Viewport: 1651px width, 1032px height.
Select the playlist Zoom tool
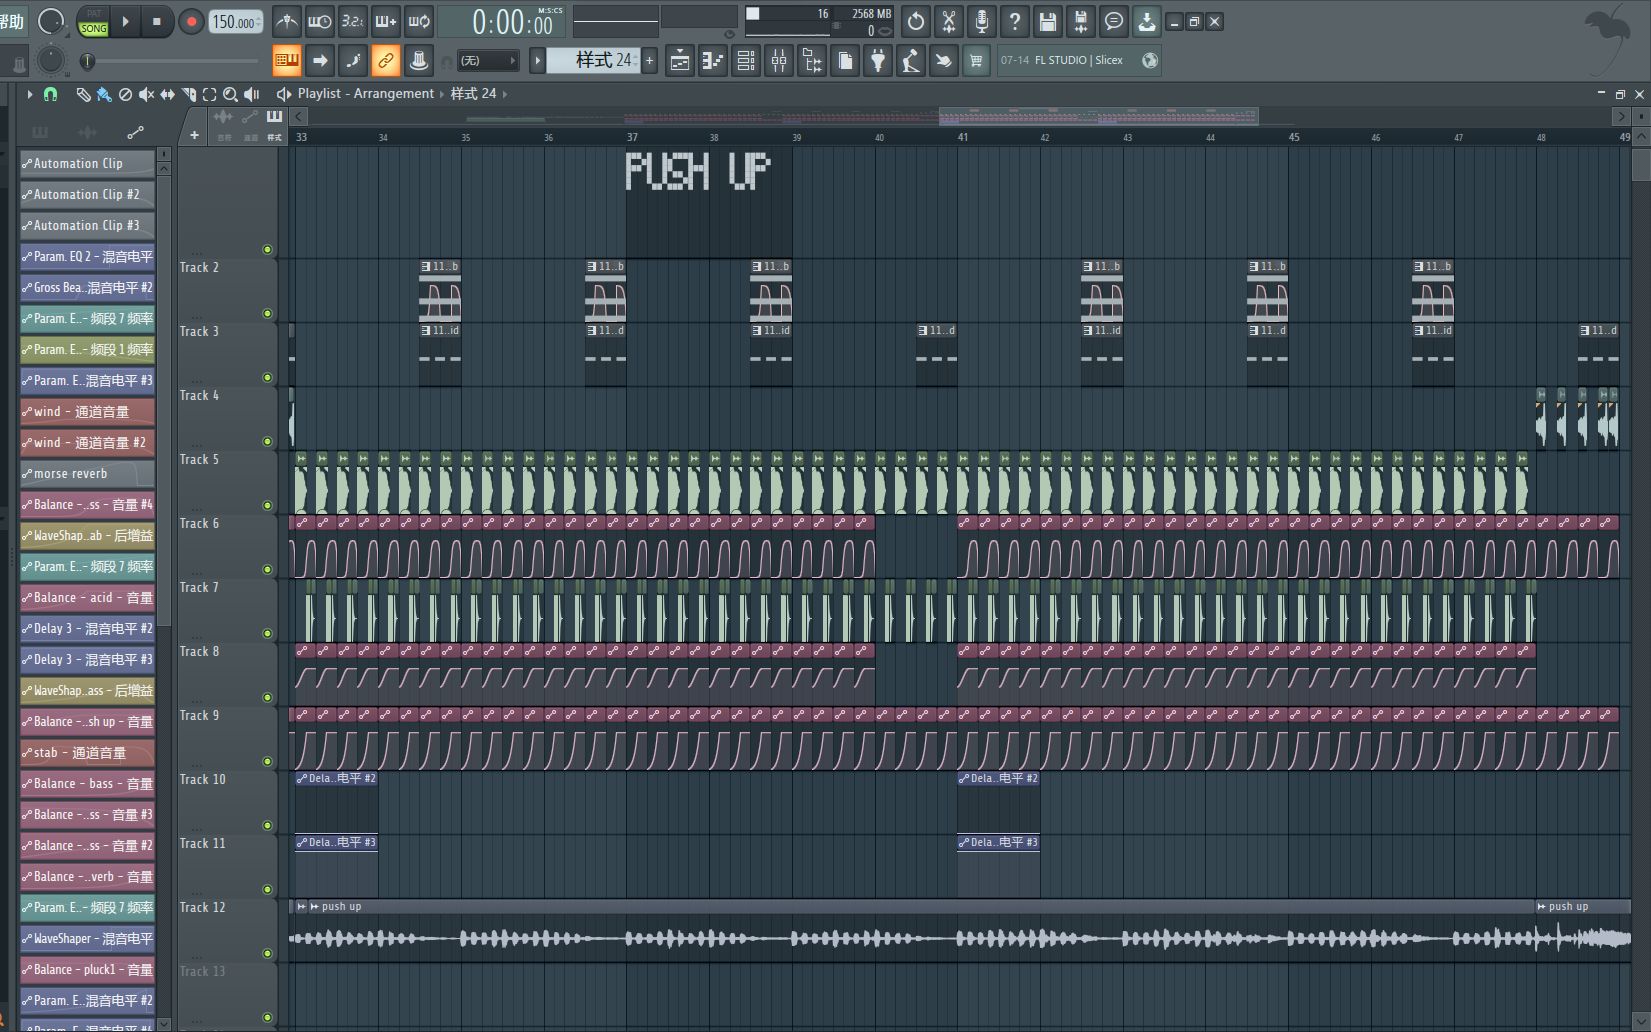230,94
